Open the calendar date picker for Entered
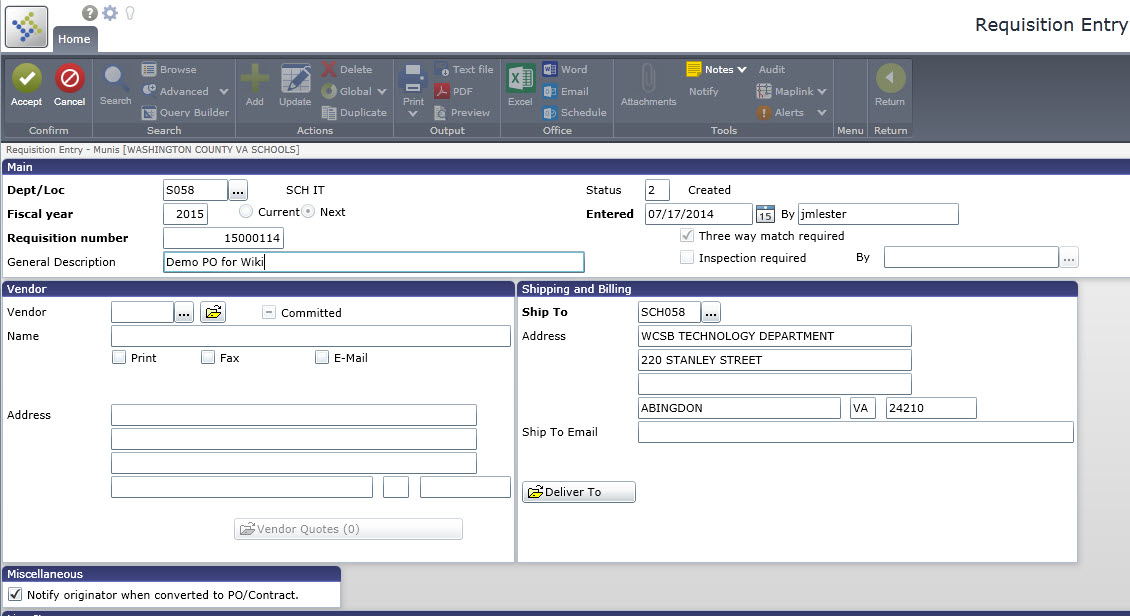The width and height of the screenshot is (1130, 616). click(765, 214)
